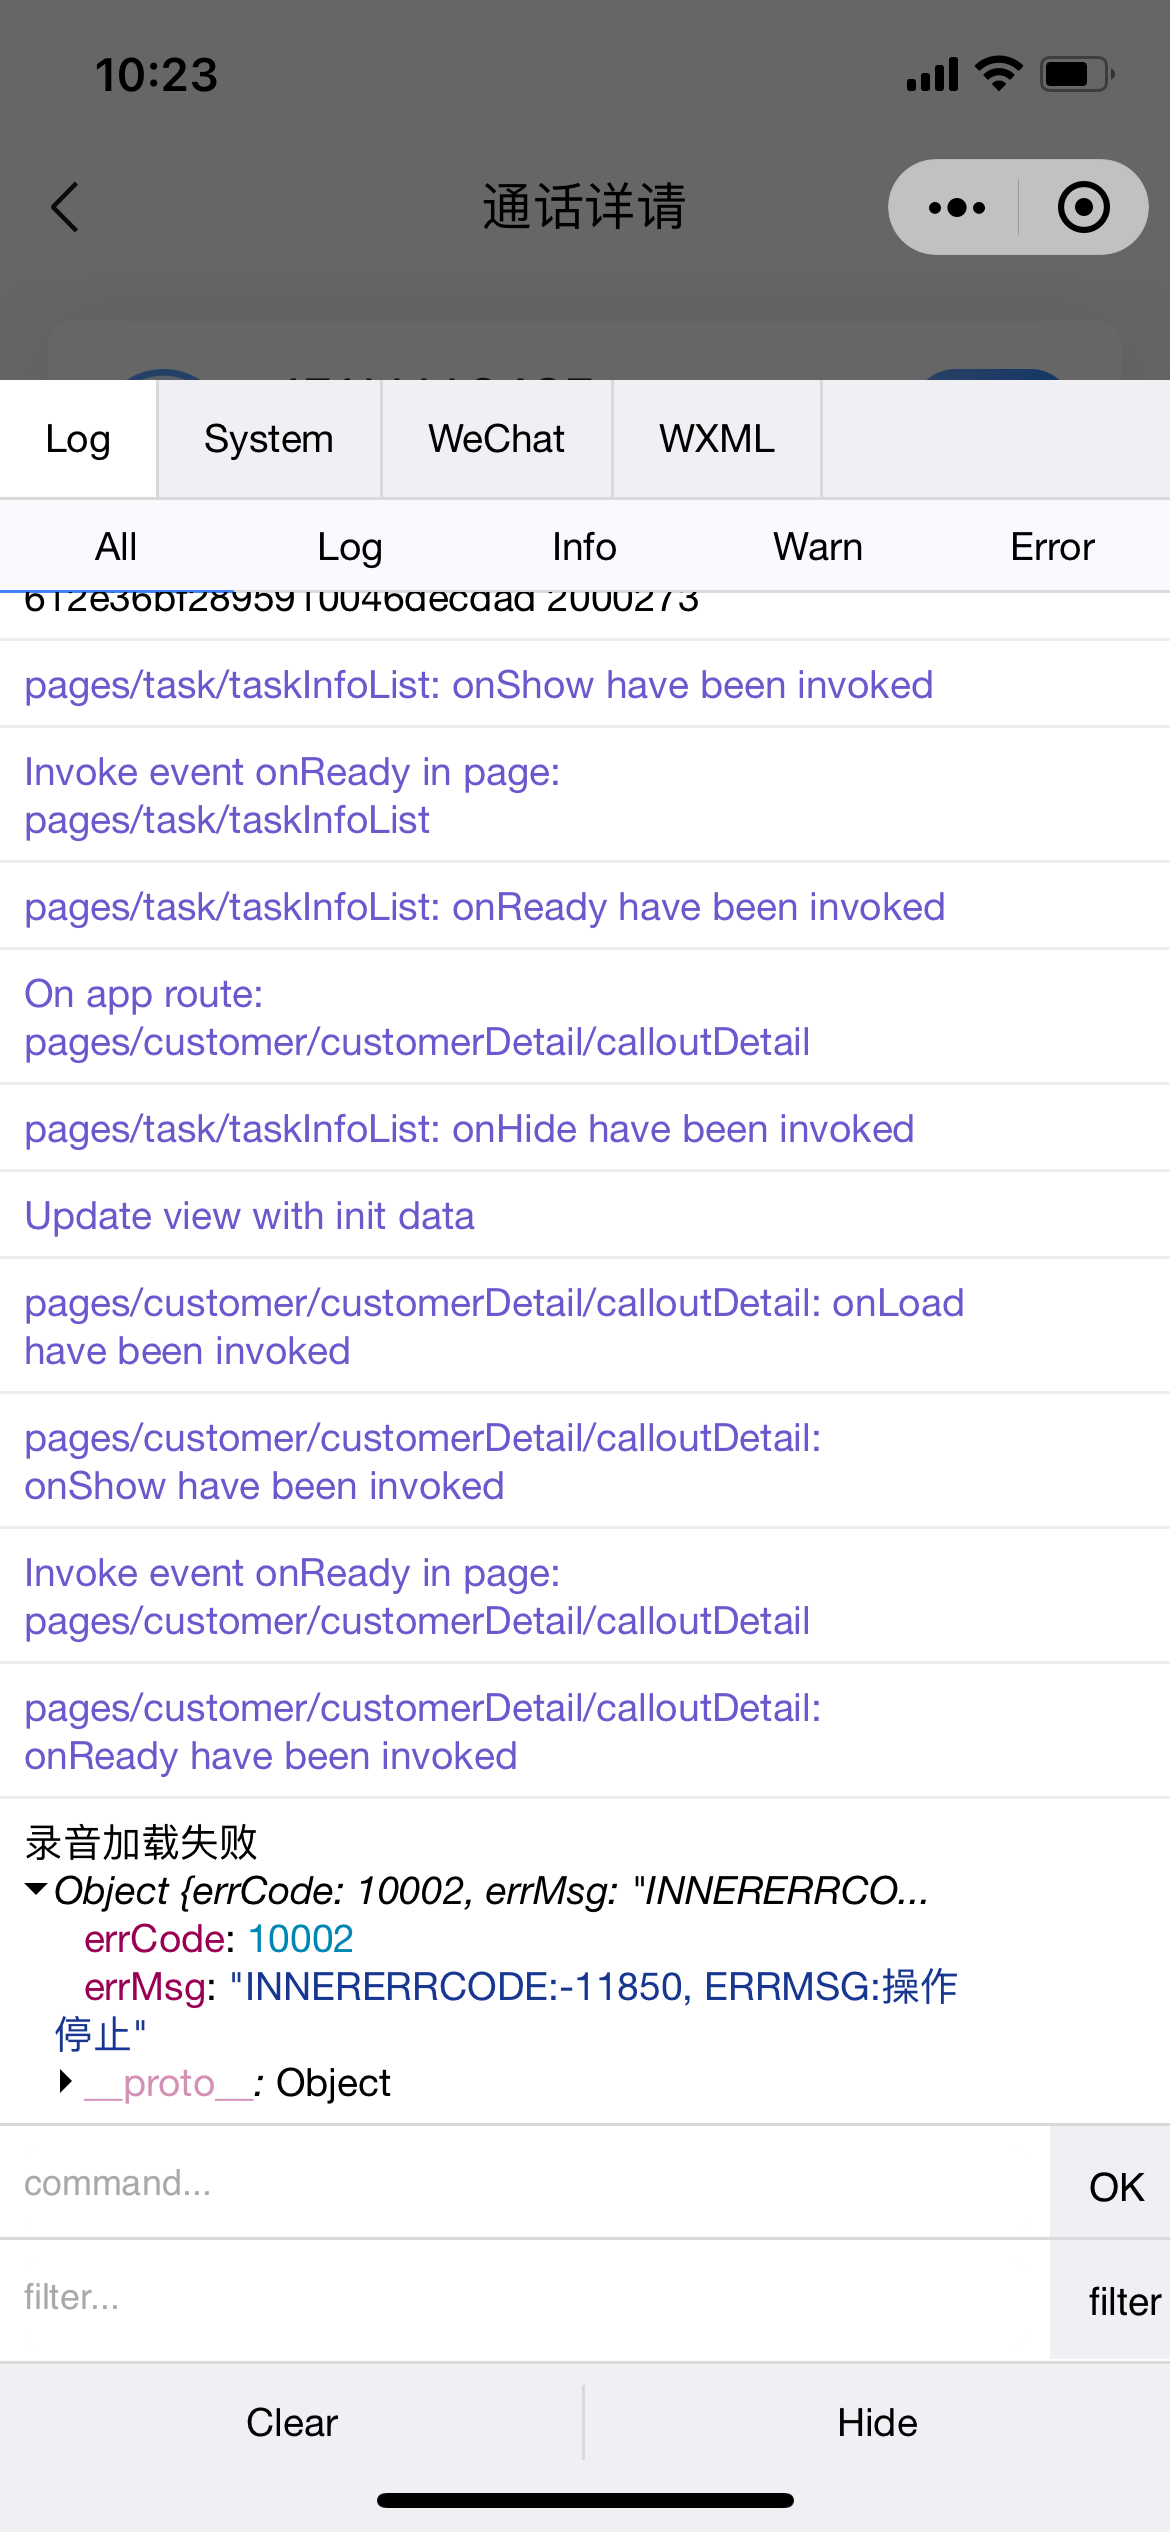Viewport: 1170px width, 2532px height.
Task: Filter logs by Error level
Action: [1052, 547]
